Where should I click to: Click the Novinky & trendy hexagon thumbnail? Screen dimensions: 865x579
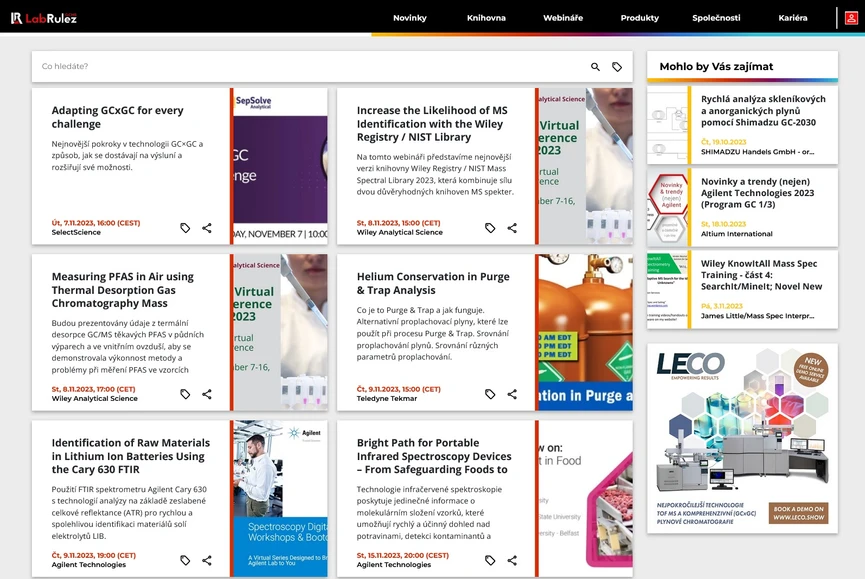click(x=667, y=207)
